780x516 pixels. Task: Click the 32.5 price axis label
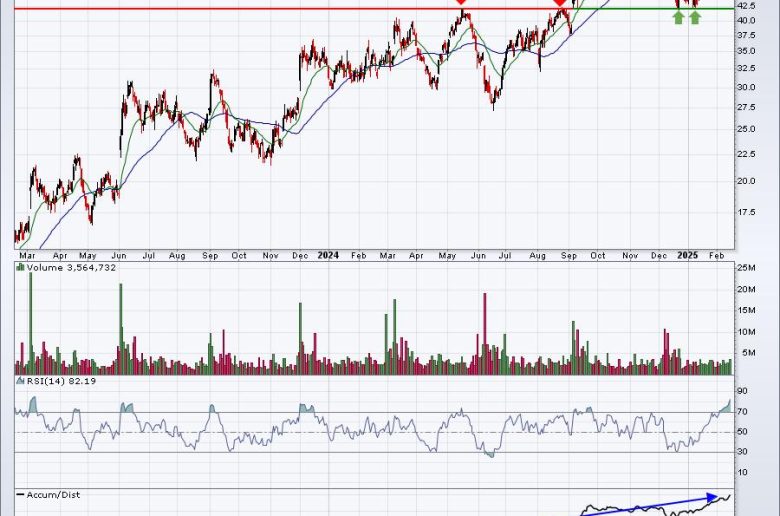coord(747,68)
